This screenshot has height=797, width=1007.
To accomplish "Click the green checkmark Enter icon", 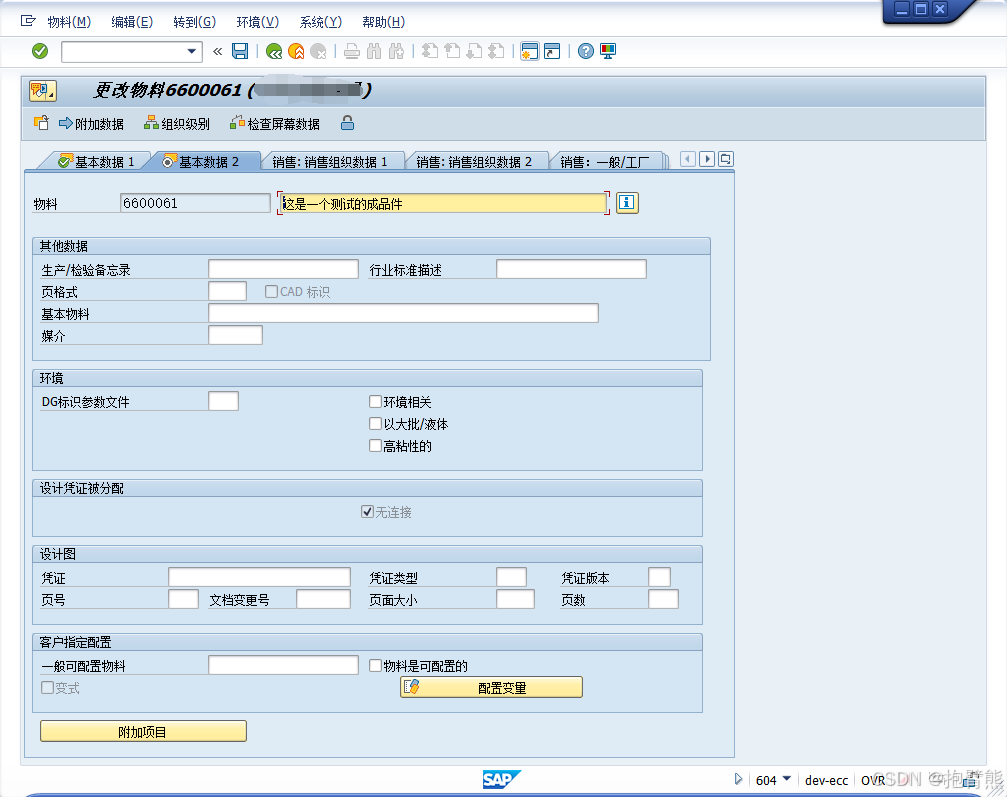I will click(x=40, y=51).
